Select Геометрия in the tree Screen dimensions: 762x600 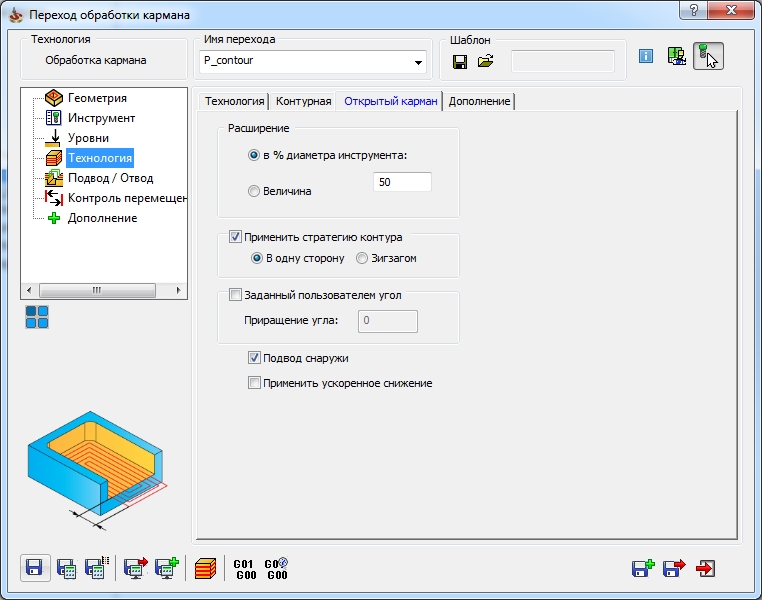click(x=97, y=98)
